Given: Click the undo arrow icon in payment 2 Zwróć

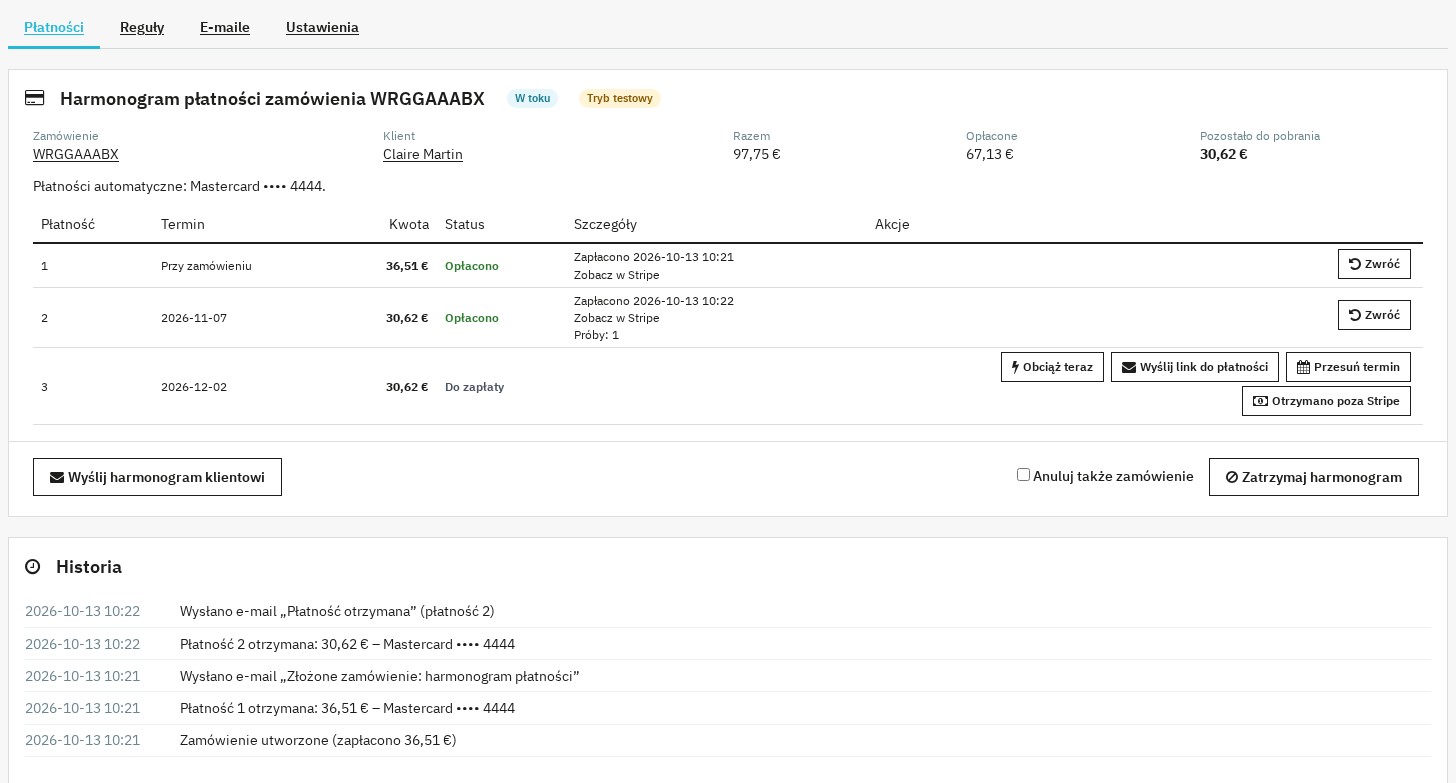Looking at the screenshot, I should [1355, 315].
